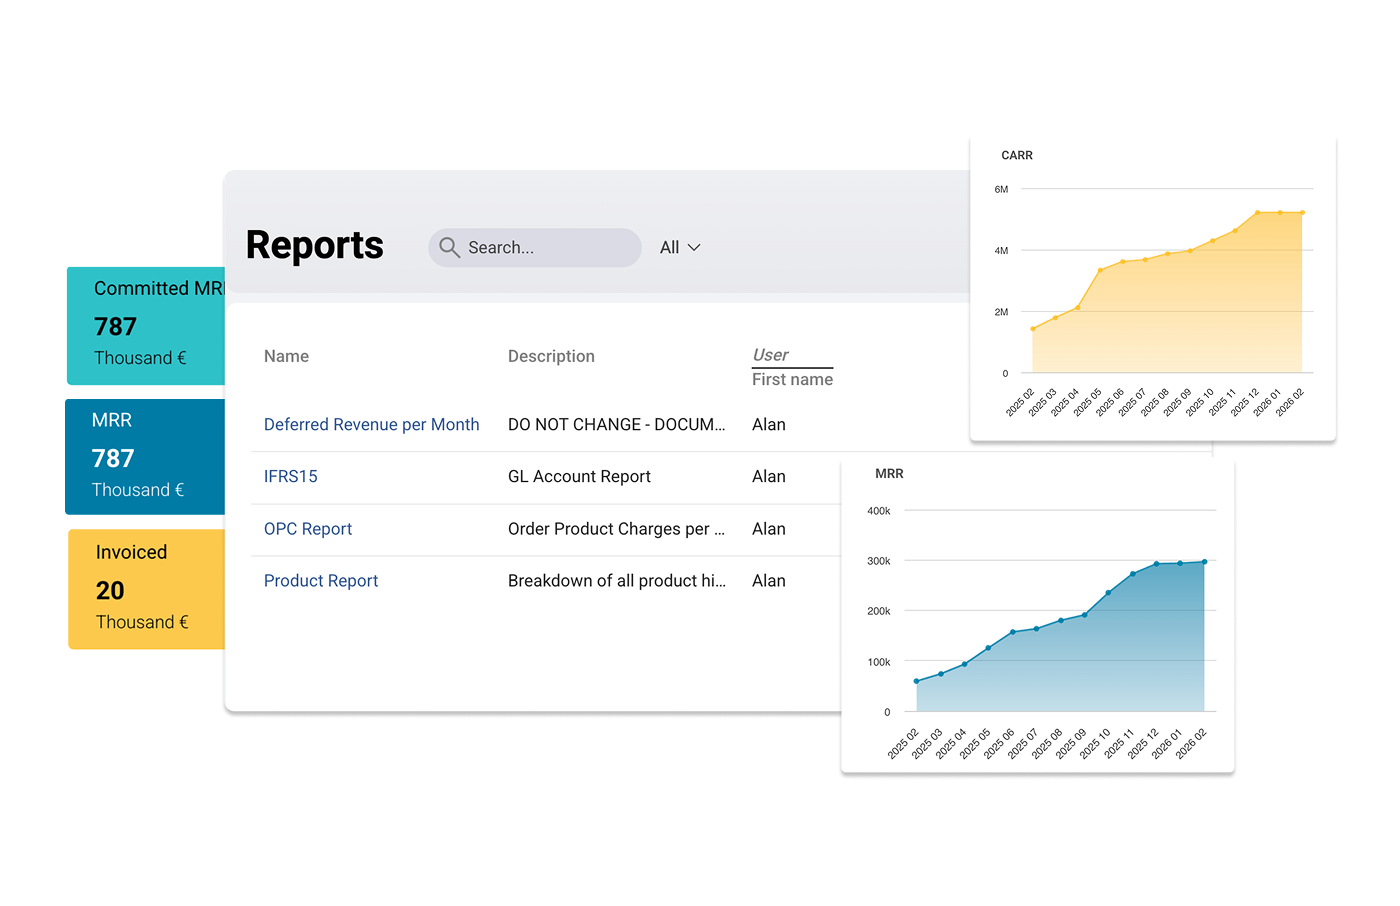Click the first data point on MRR chart

(x=916, y=681)
